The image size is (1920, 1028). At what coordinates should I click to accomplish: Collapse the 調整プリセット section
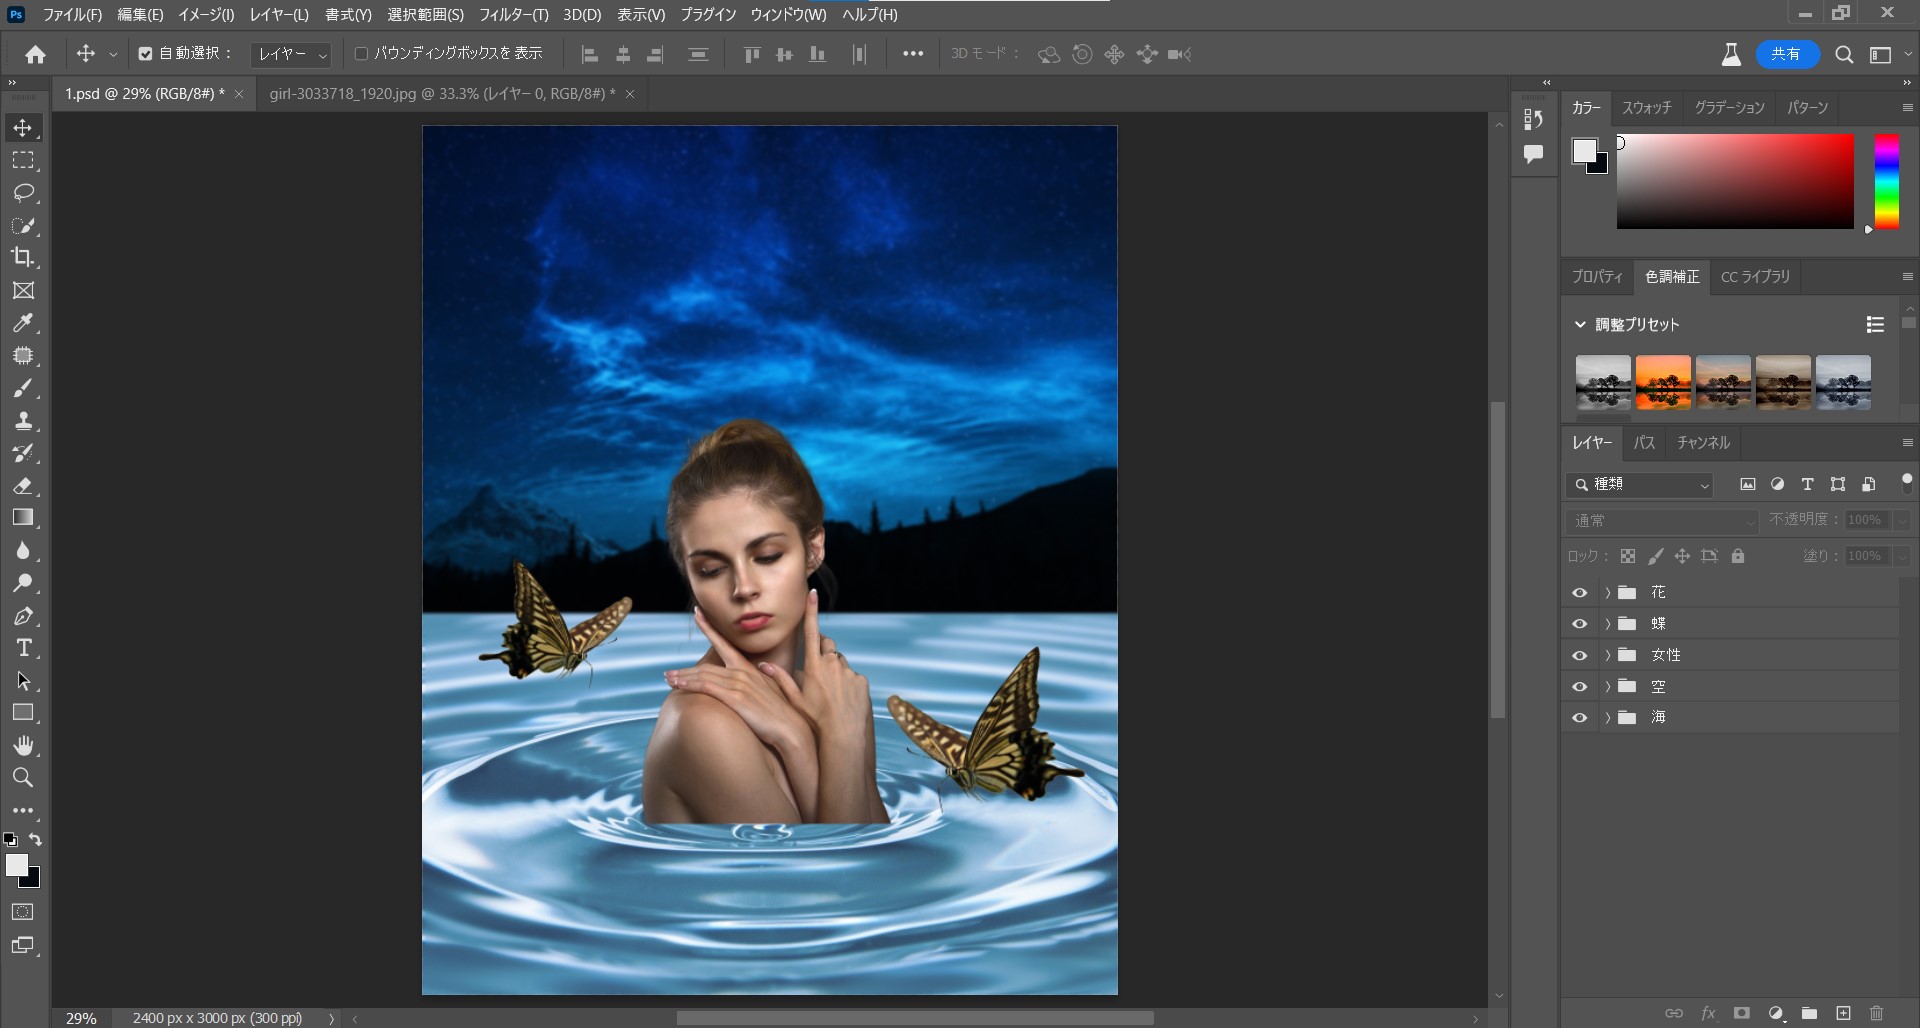click(1580, 325)
